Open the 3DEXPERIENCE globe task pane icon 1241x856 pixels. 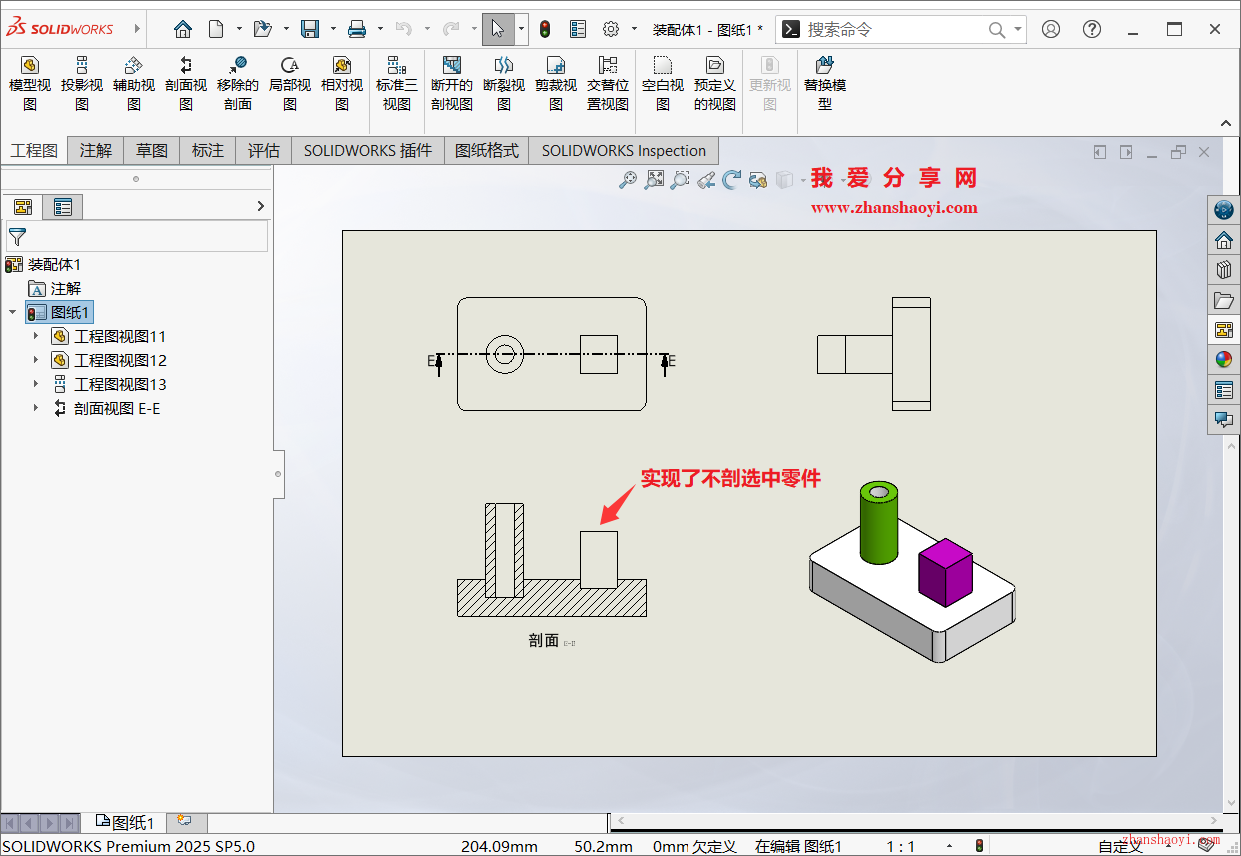tap(1224, 210)
